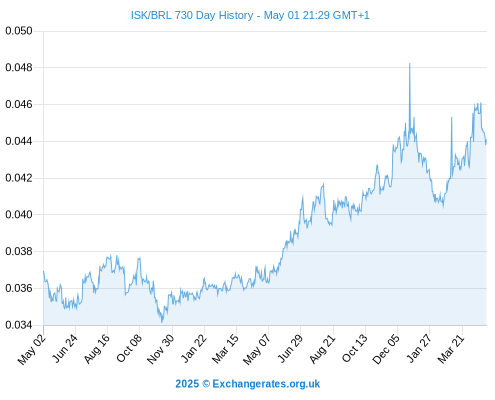Select the Jan 27 date label

click(x=419, y=348)
